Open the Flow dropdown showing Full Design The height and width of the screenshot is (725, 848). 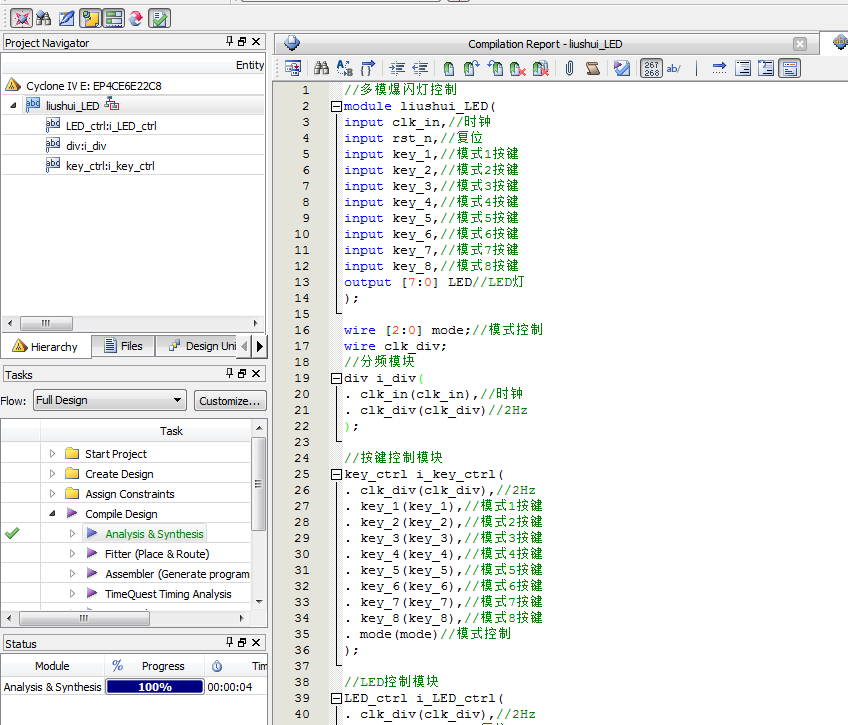[110, 400]
